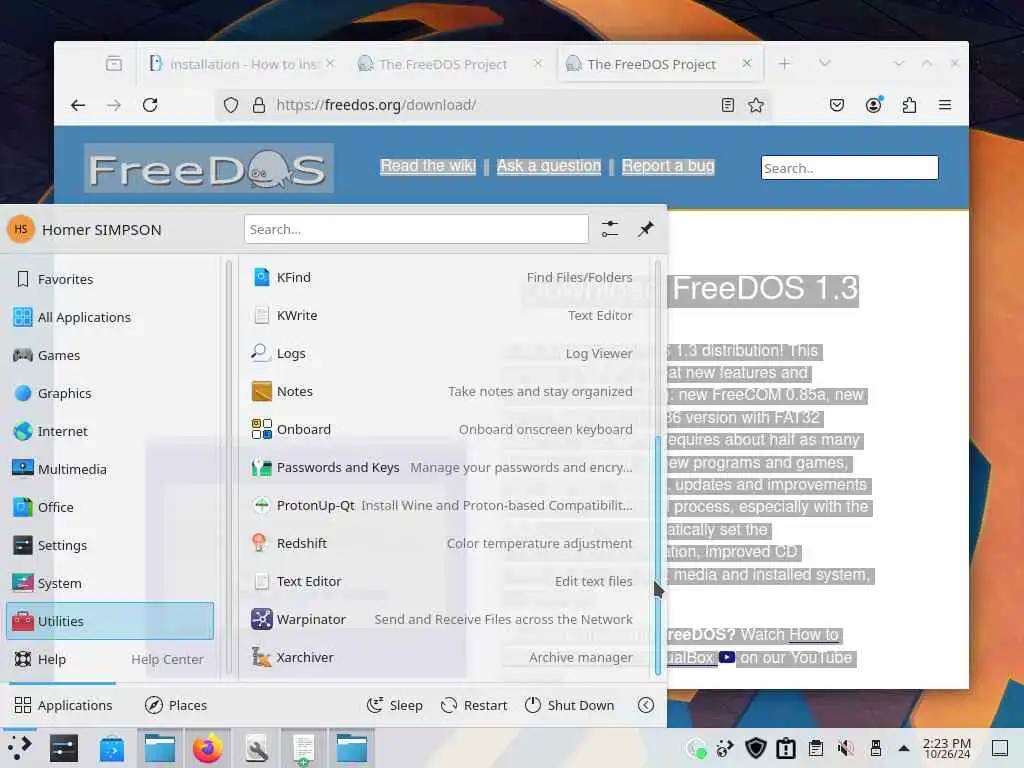The image size is (1024, 768).
Task: Pin the application launcher open
Action: tap(646, 229)
